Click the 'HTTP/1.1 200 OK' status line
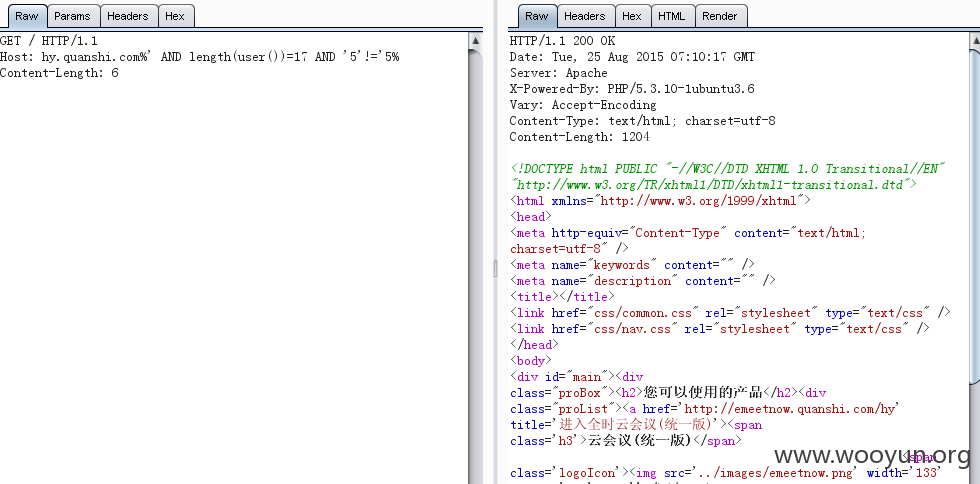This screenshot has width=980, height=484. pyautogui.click(x=562, y=41)
